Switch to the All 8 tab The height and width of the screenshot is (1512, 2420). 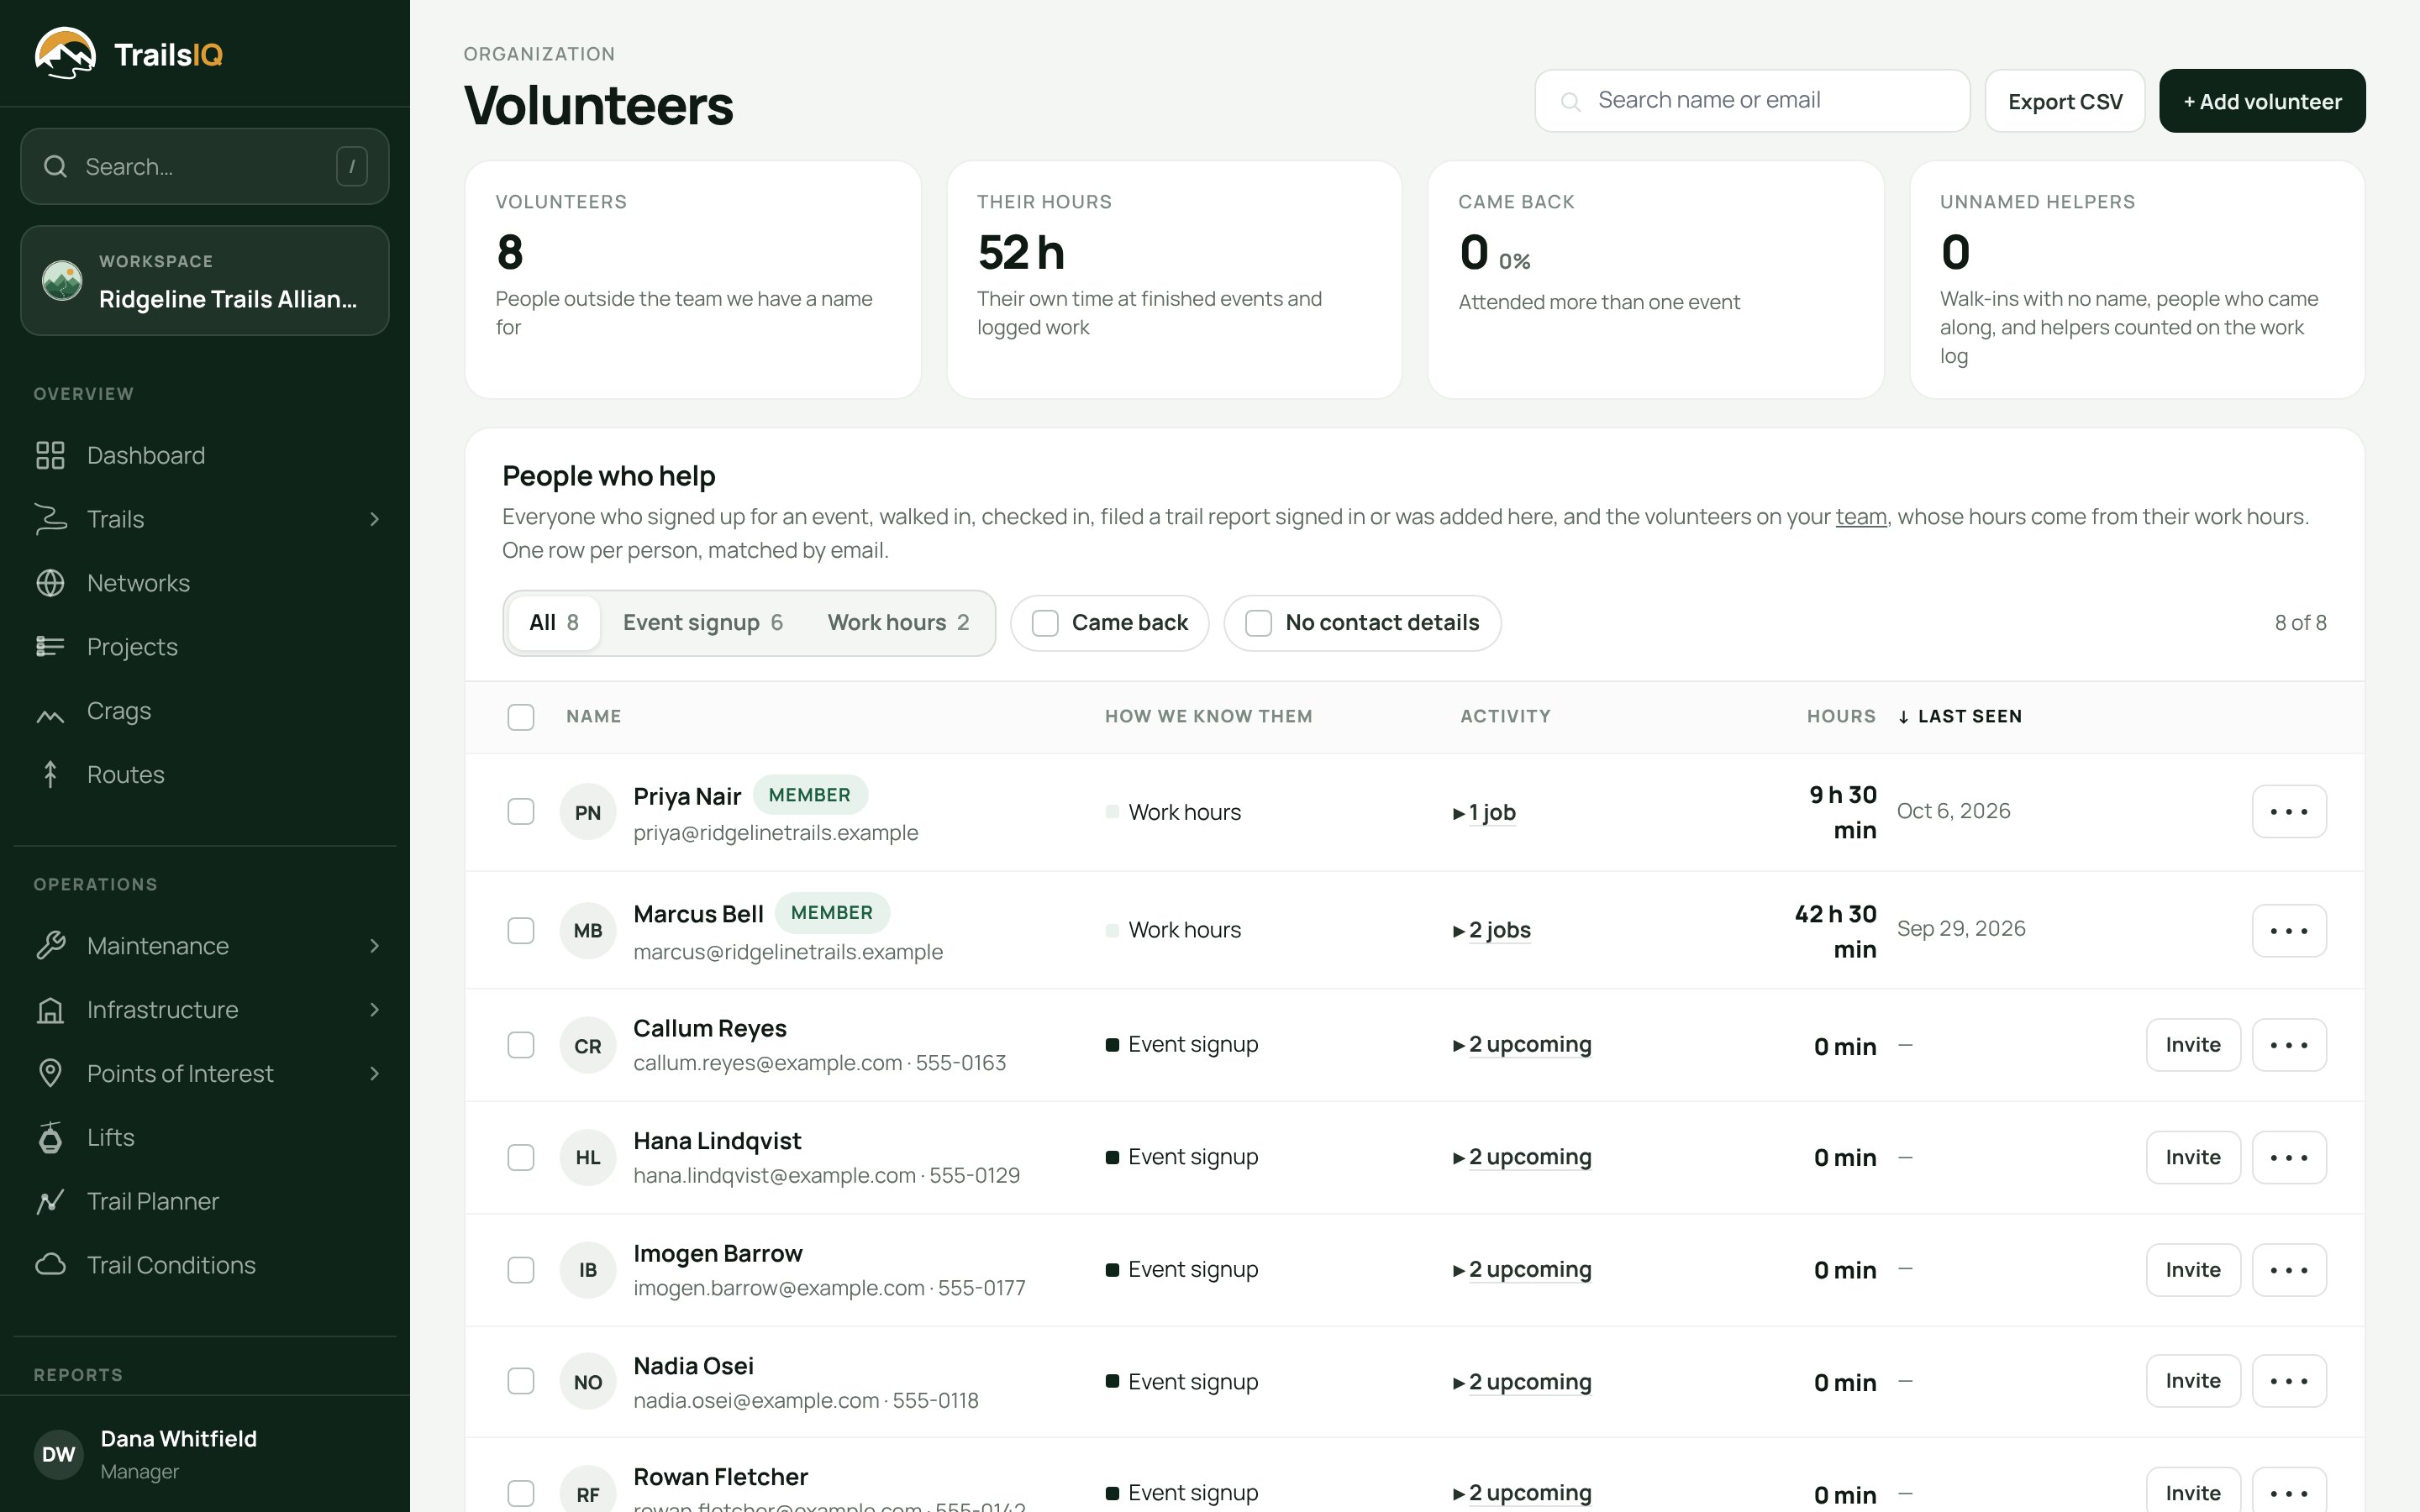point(553,623)
